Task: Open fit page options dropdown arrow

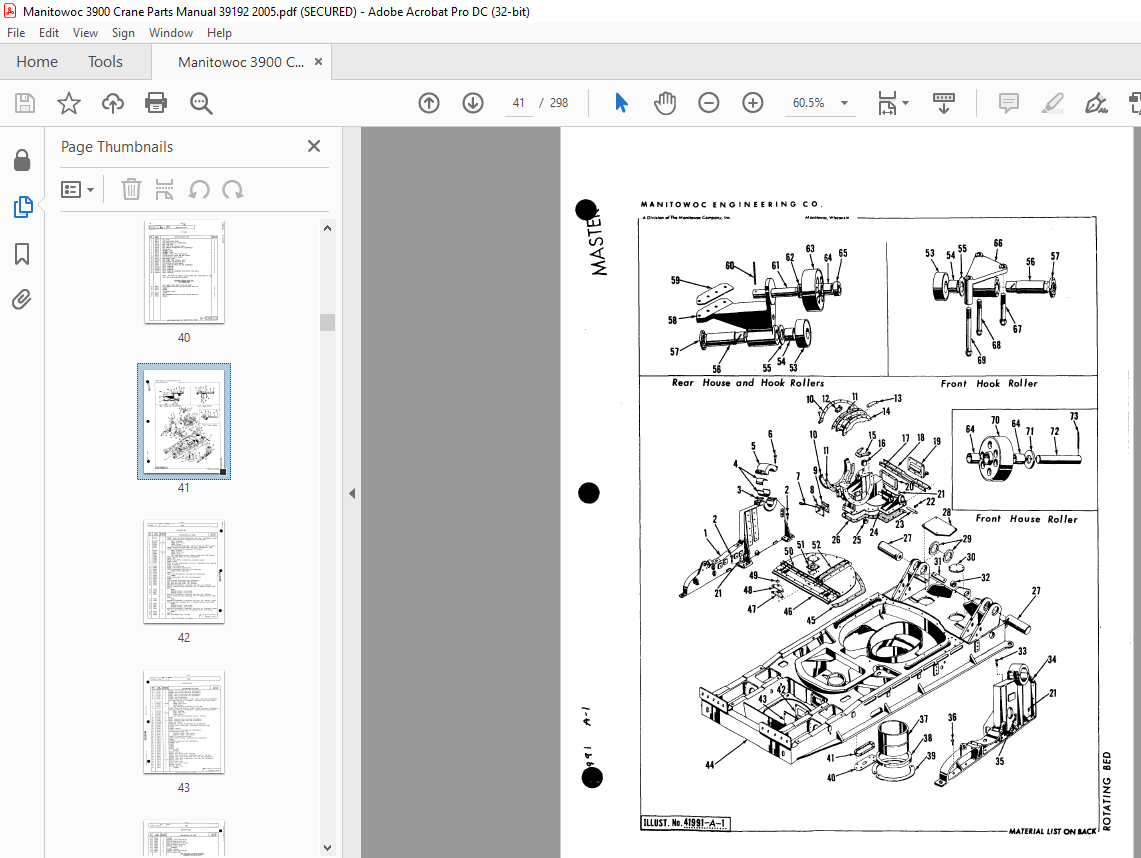Action: [905, 103]
